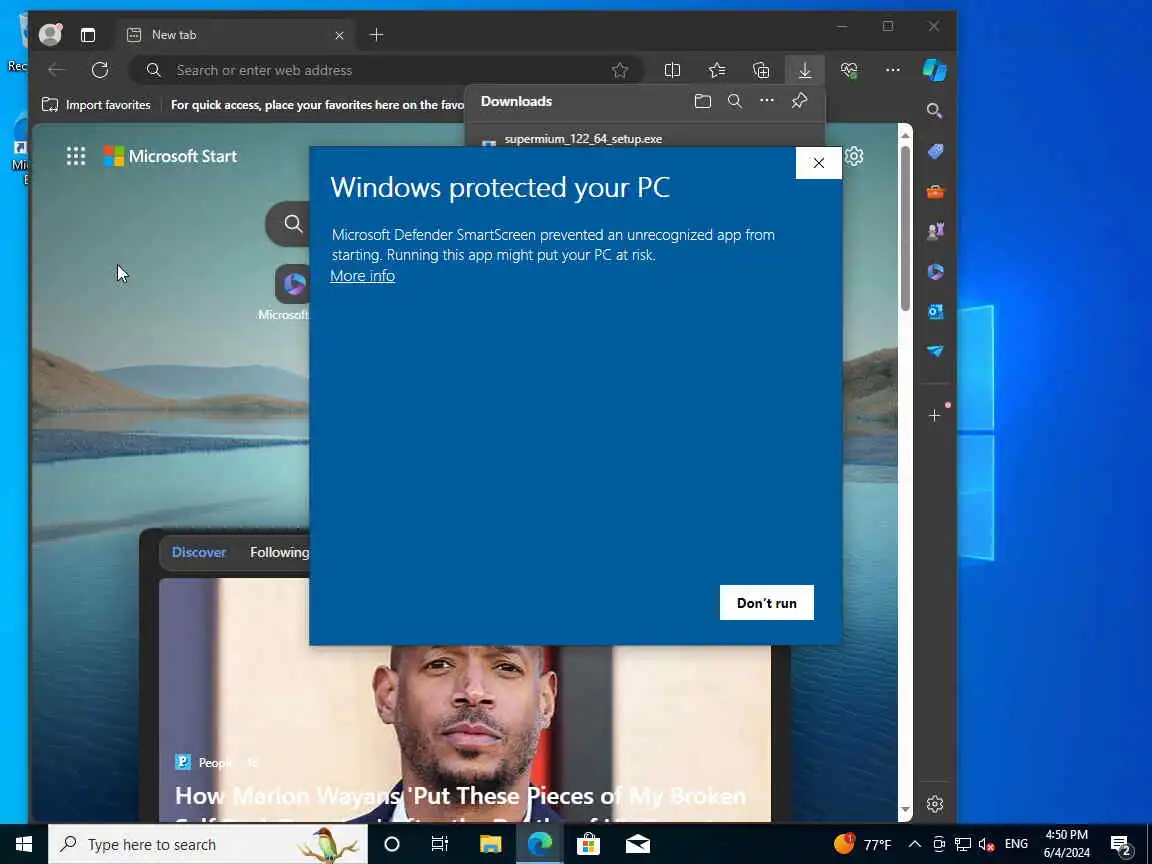Screen dimensions: 1152x864
Task: Pin the Downloads panel
Action: pos(799,101)
